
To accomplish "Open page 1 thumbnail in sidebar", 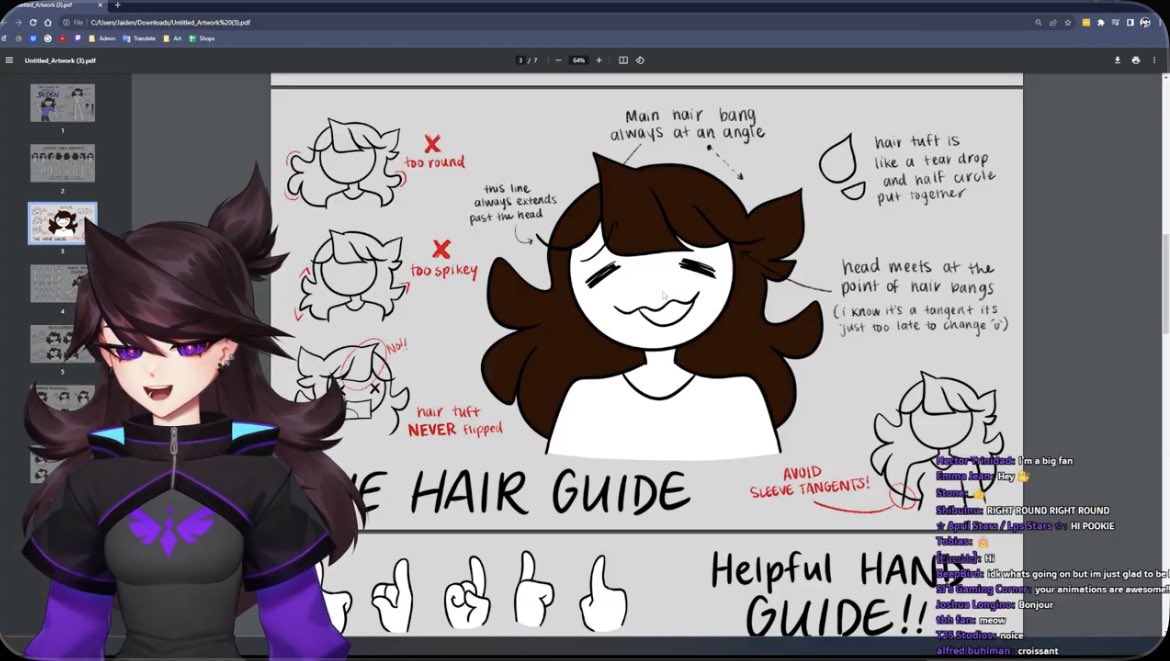I will (x=62, y=102).
